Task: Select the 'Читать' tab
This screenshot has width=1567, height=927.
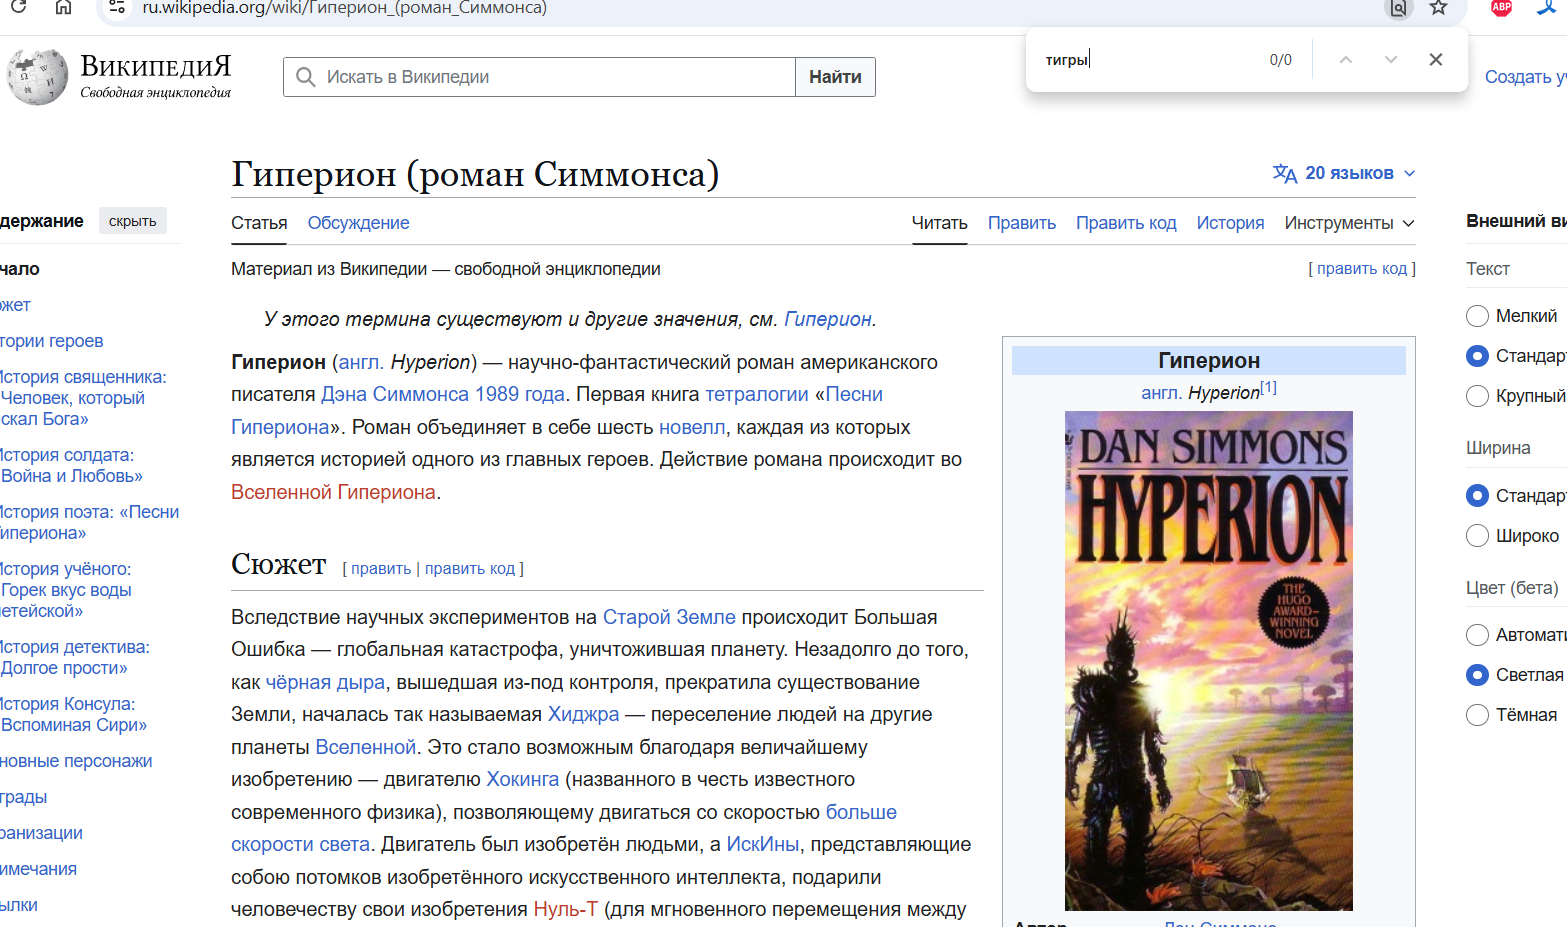Action: (x=939, y=223)
